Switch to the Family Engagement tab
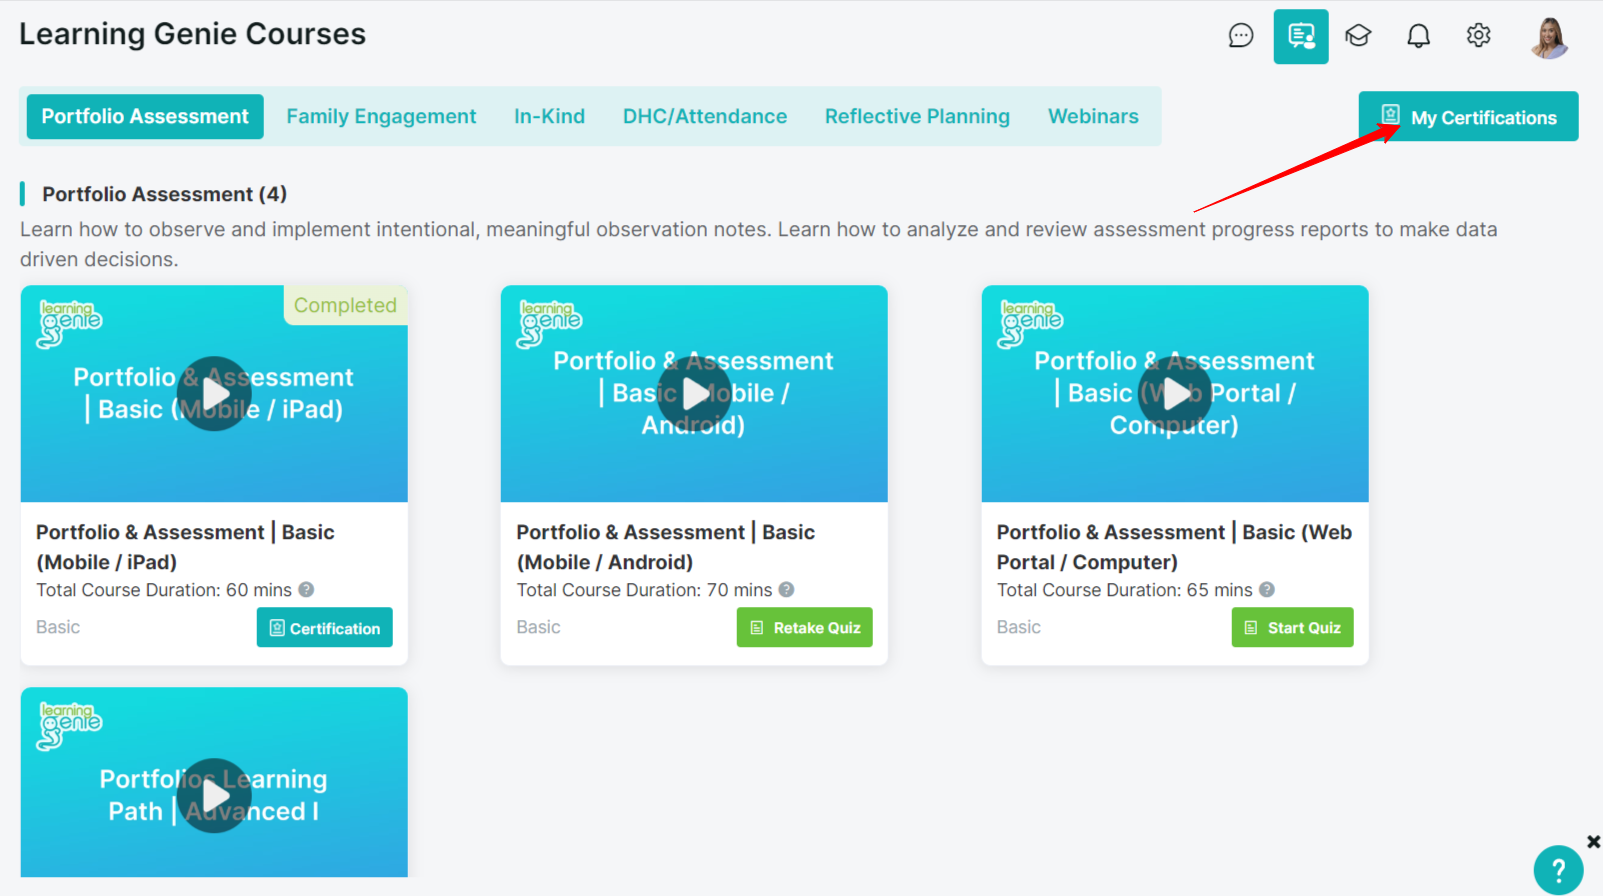This screenshot has width=1603, height=896. 381,117
